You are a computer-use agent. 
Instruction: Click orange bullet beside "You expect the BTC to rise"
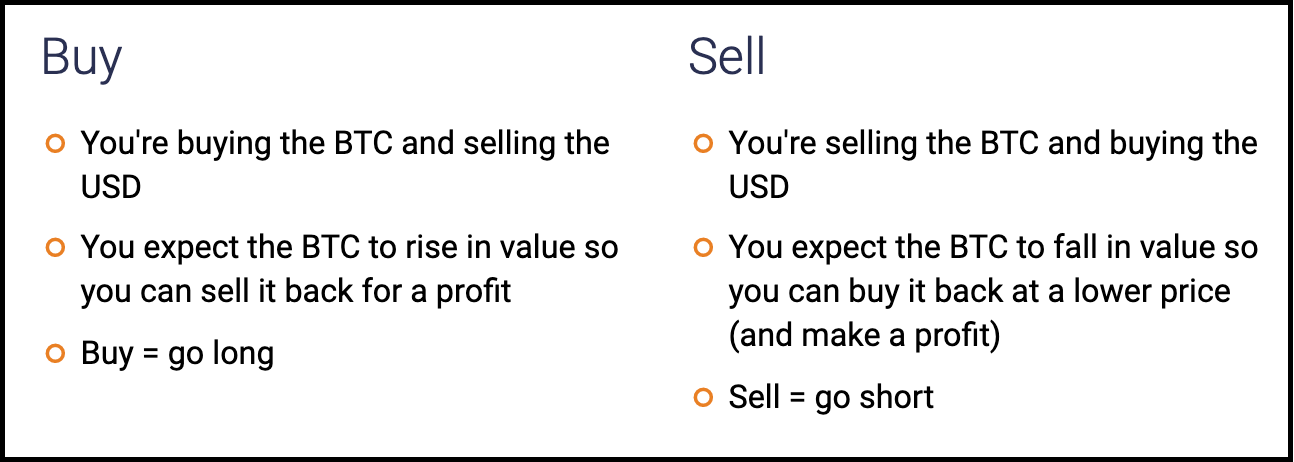pos(55,246)
